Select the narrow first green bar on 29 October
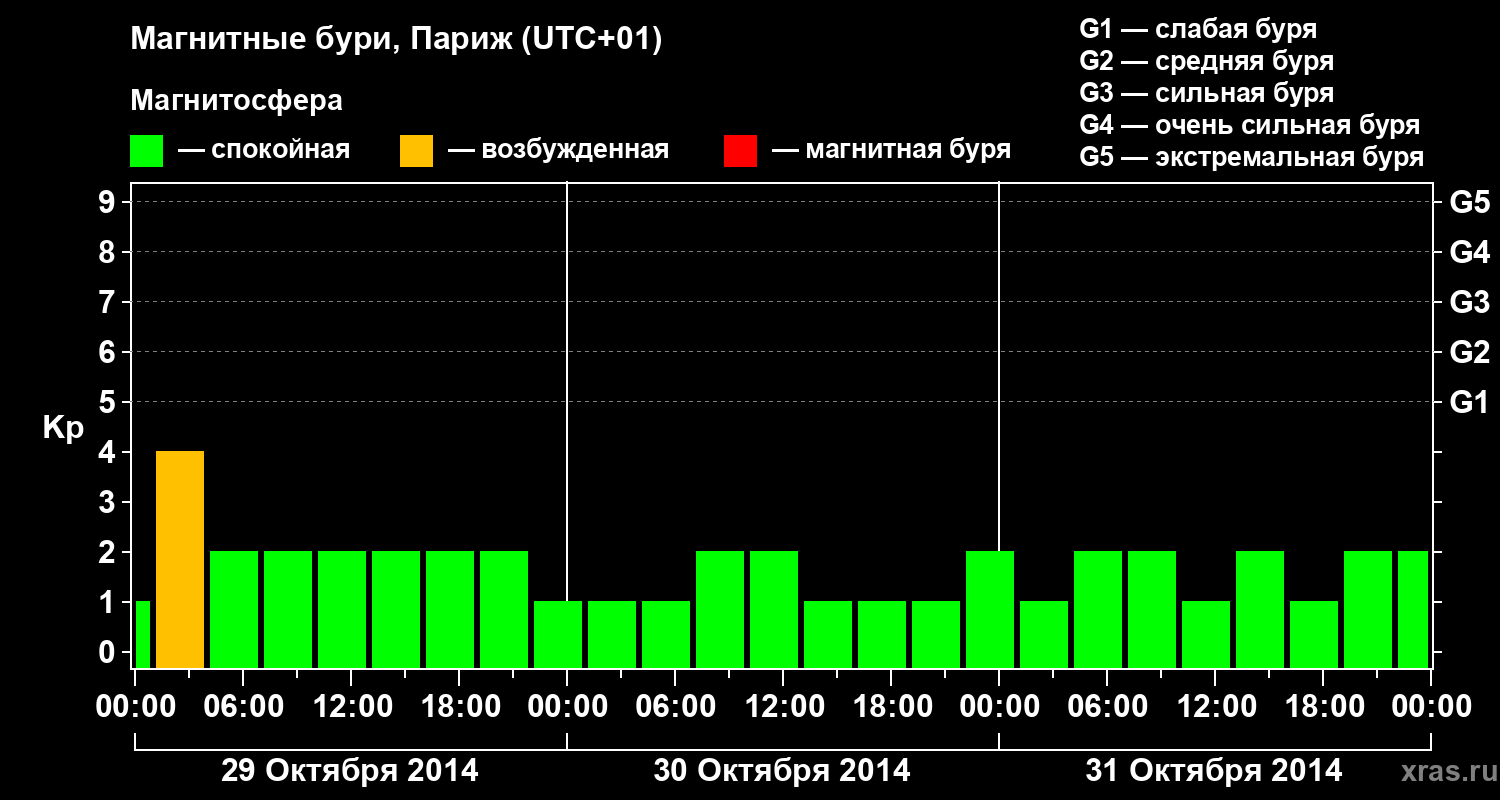 tap(142, 634)
